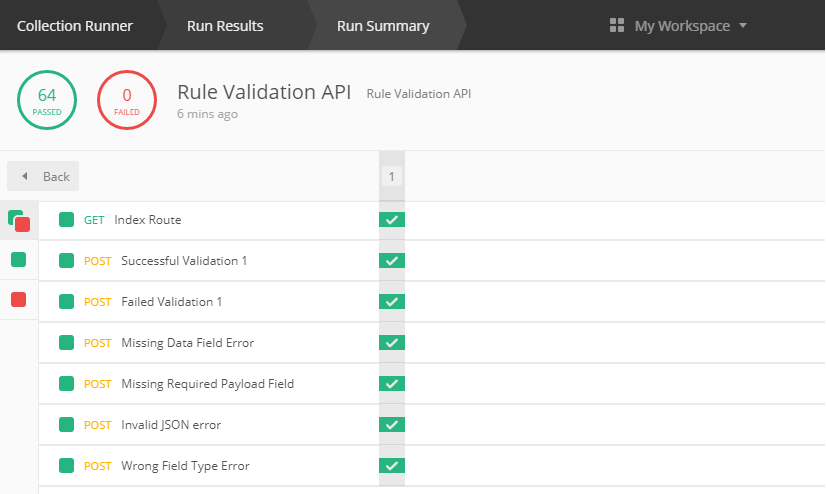
Task: Click the green checkmark for Wrong Field Type Error
Action: (392, 466)
